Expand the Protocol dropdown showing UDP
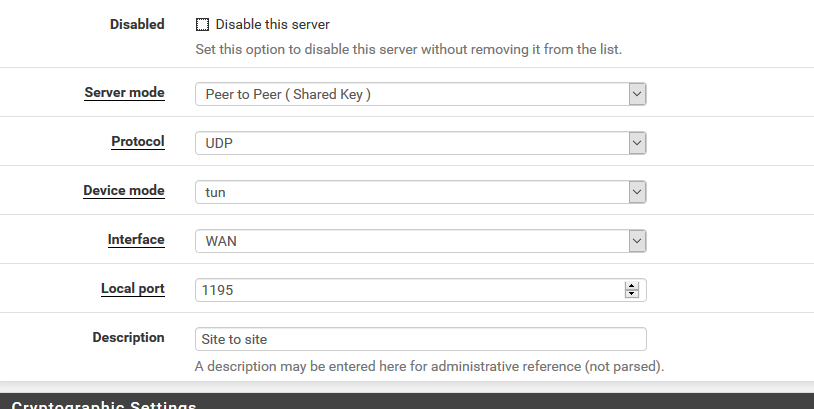Viewport: 814px width, 409px height. (x=420, y=143)
